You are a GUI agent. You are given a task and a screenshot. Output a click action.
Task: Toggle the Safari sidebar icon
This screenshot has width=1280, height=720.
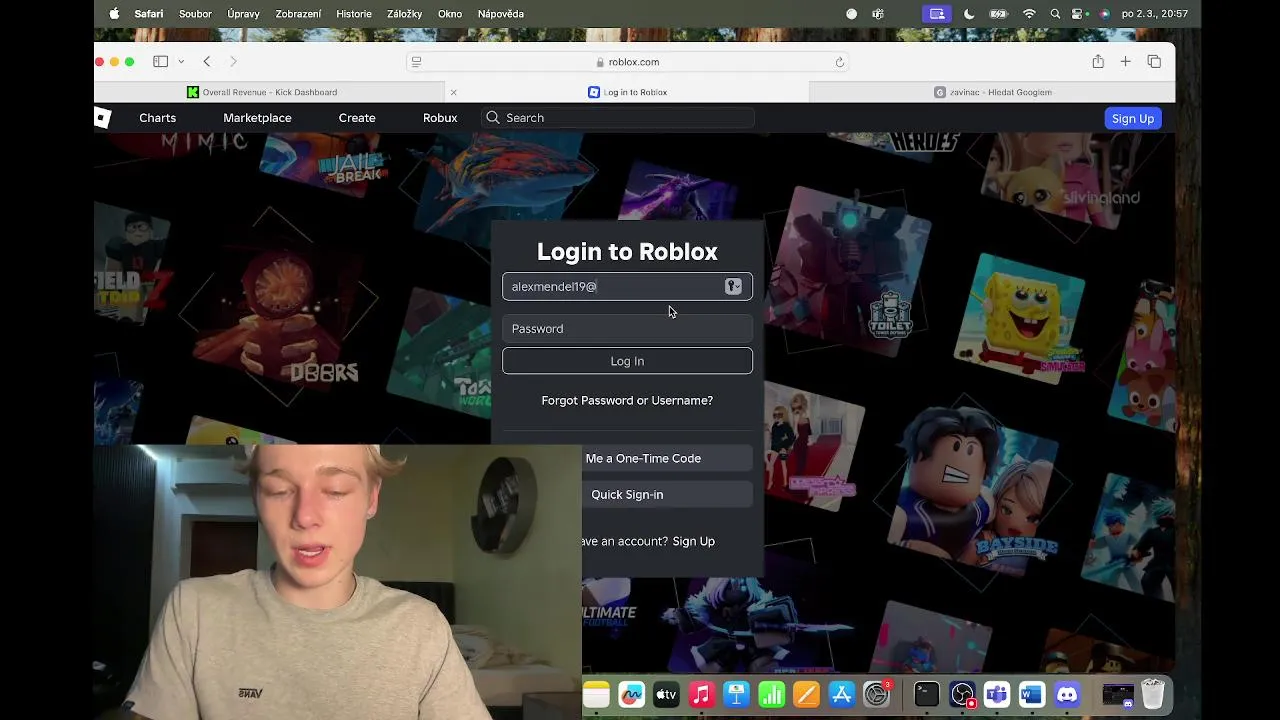(160, 62)
